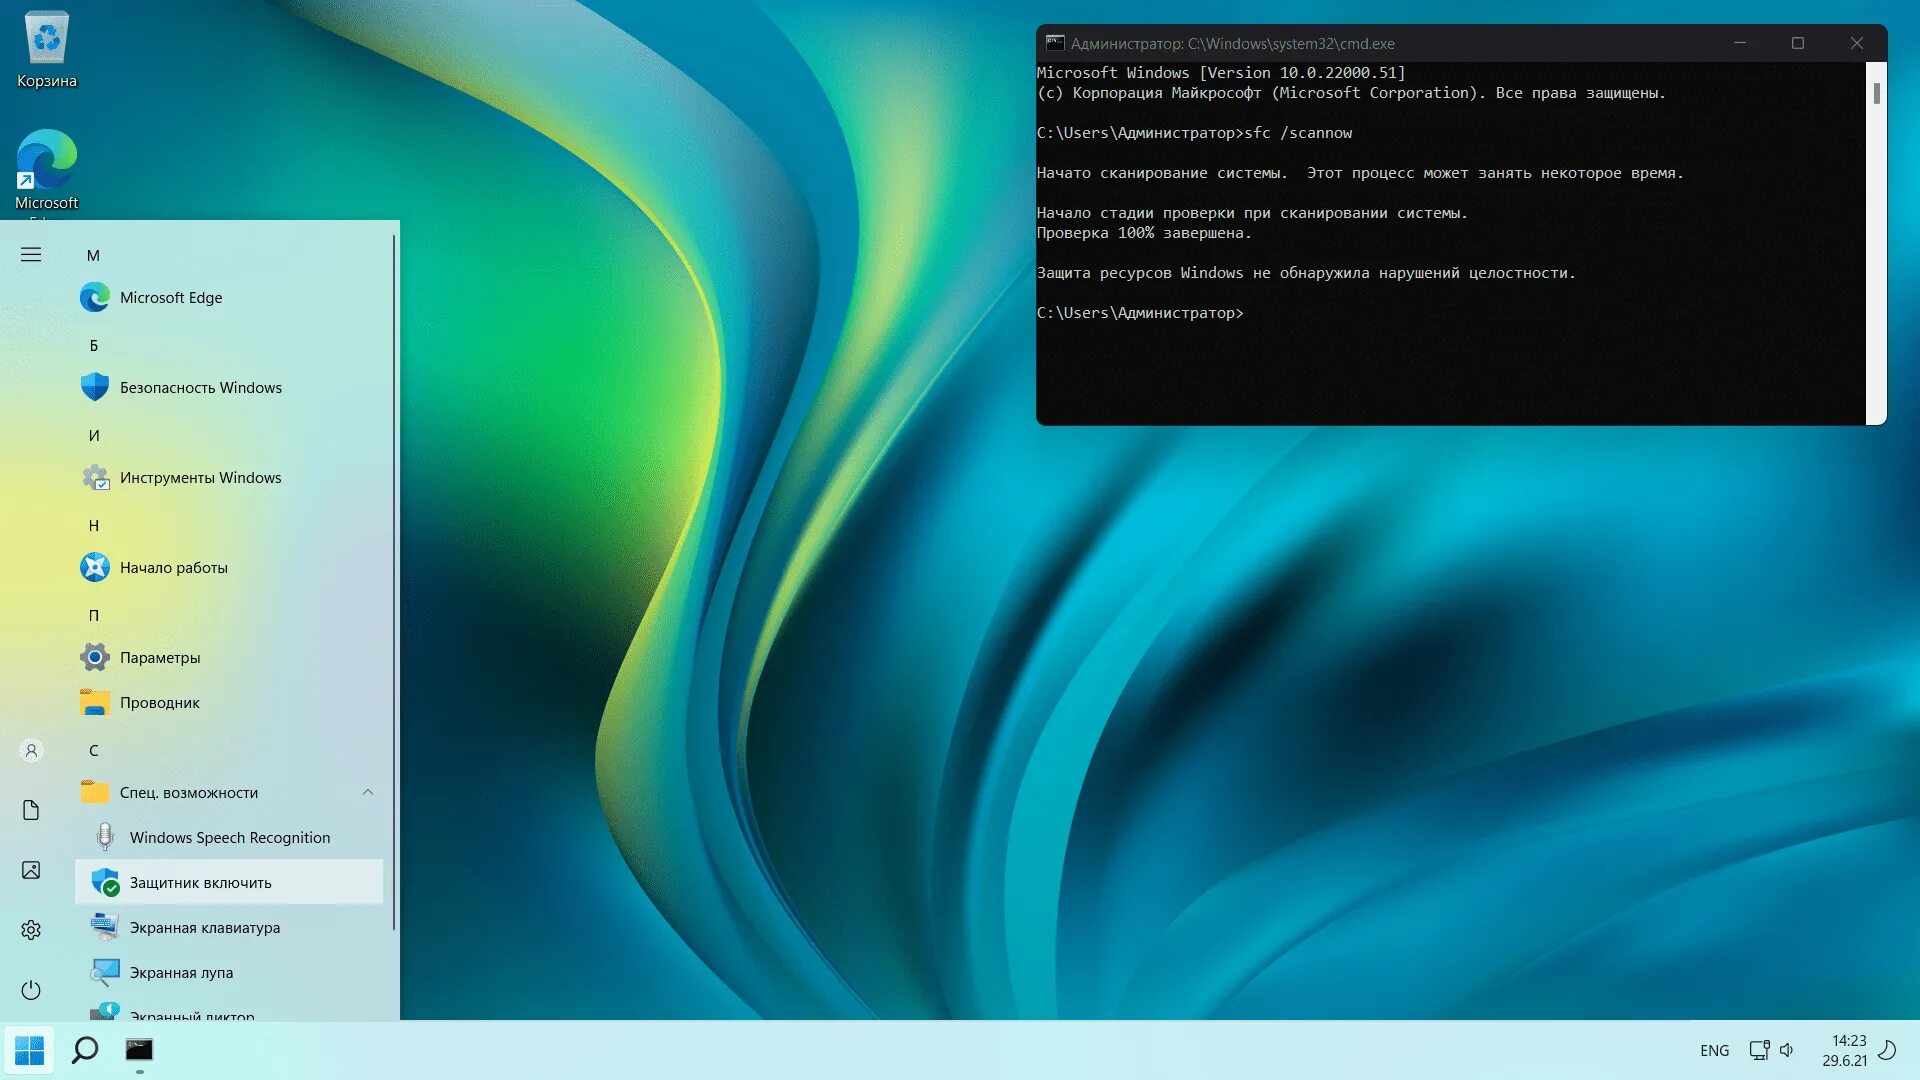
Task: Open Windows Tools folder
Action: tap(200, 476)
